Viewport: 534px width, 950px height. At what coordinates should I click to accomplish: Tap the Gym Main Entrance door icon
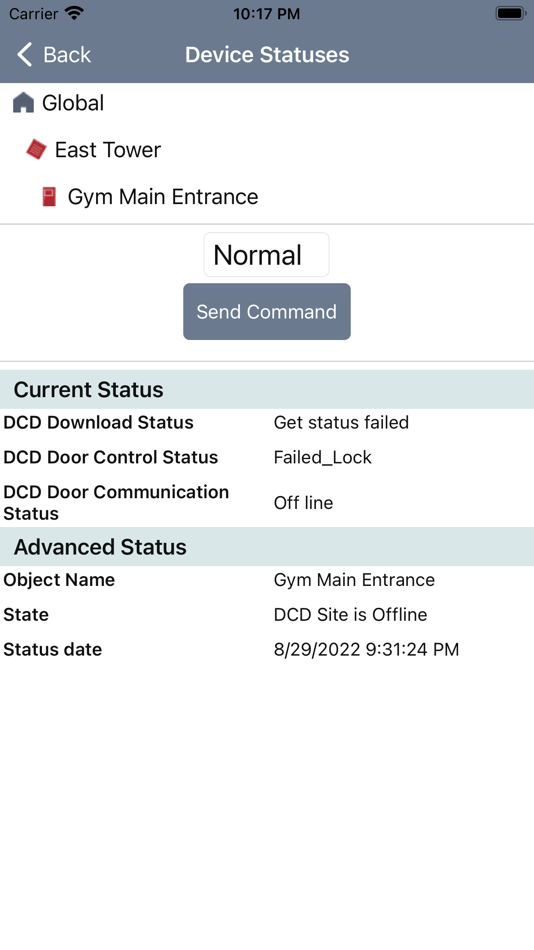click(49, 196)
